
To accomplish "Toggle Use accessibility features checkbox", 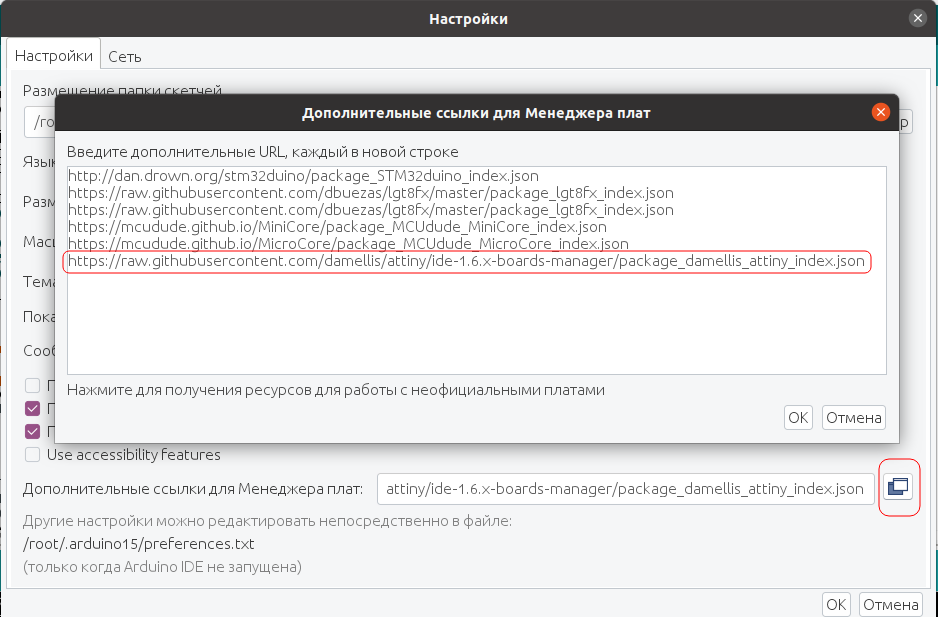I will [x=32, y=455].
